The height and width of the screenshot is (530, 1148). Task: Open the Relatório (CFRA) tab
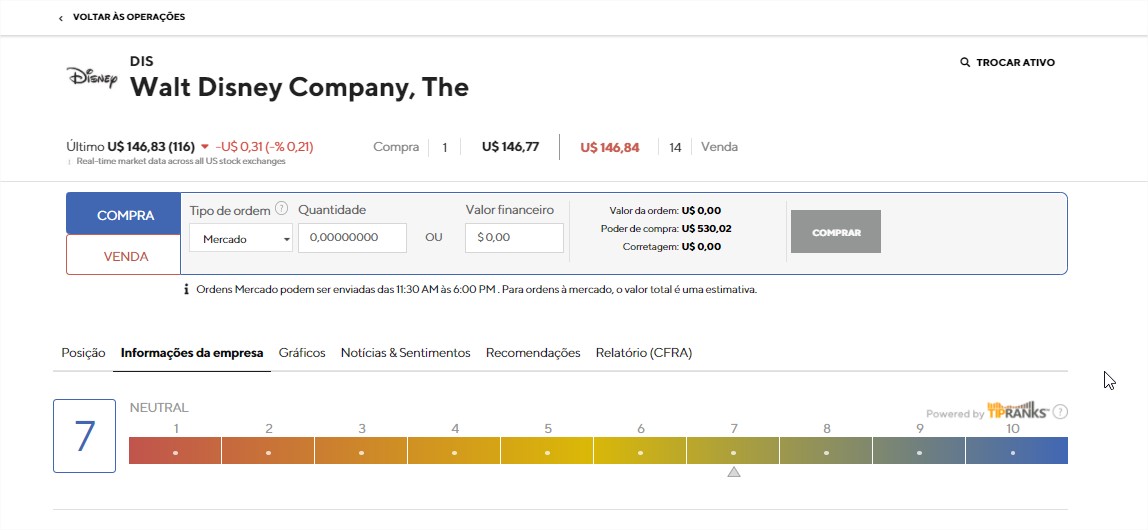click(644, 353)
